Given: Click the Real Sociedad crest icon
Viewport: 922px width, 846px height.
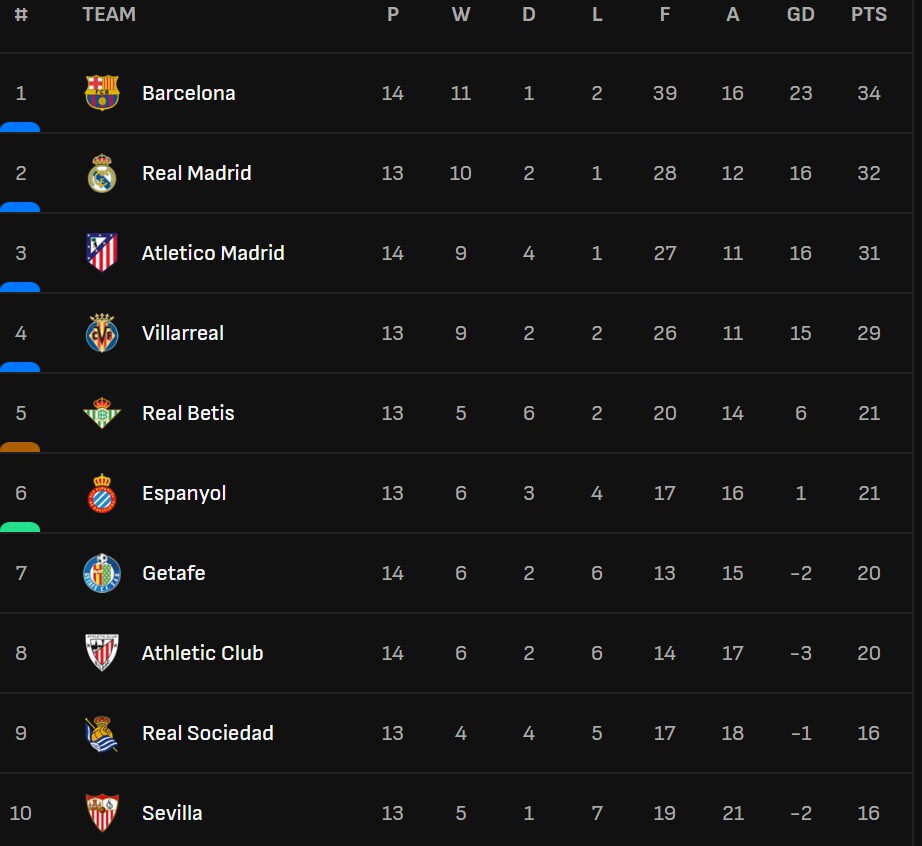Looking at the screenshot, I should [x=102, y=733].
